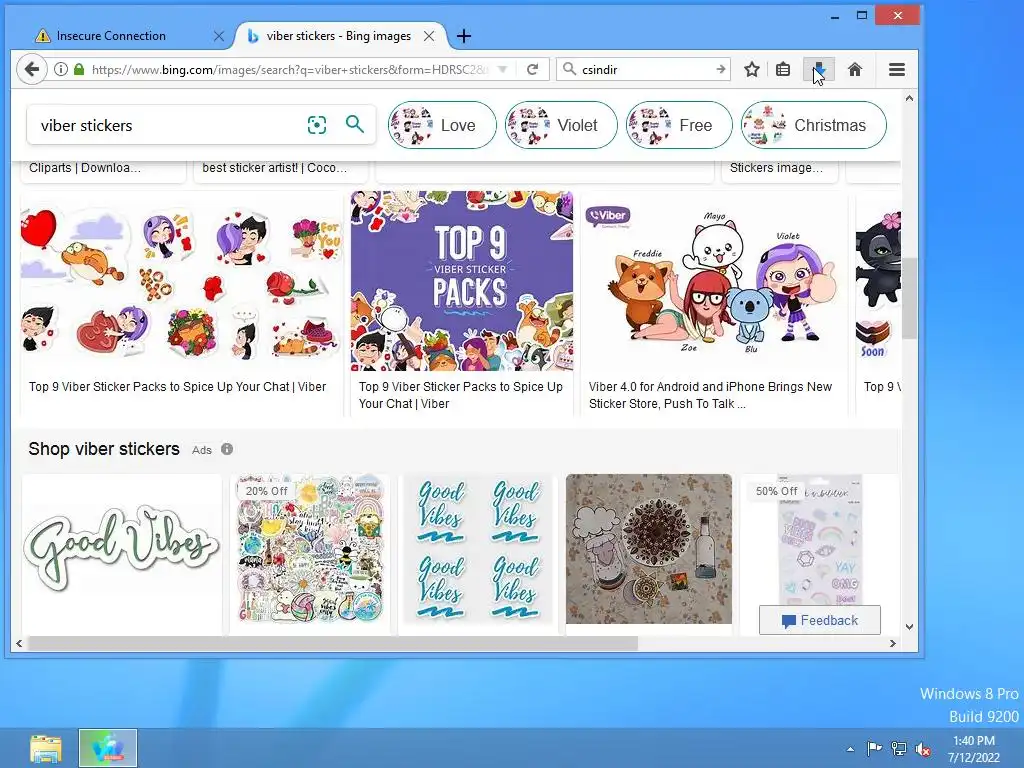Close the Insecure Connection tab
Image resolution: width=1024 pixels, height=768 pixels.
[x=219, y=36]
